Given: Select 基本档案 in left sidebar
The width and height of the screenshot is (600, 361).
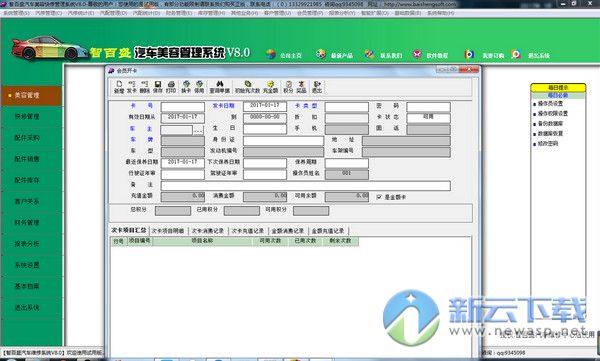Looking at the screenshot, I should pos(31,286).
